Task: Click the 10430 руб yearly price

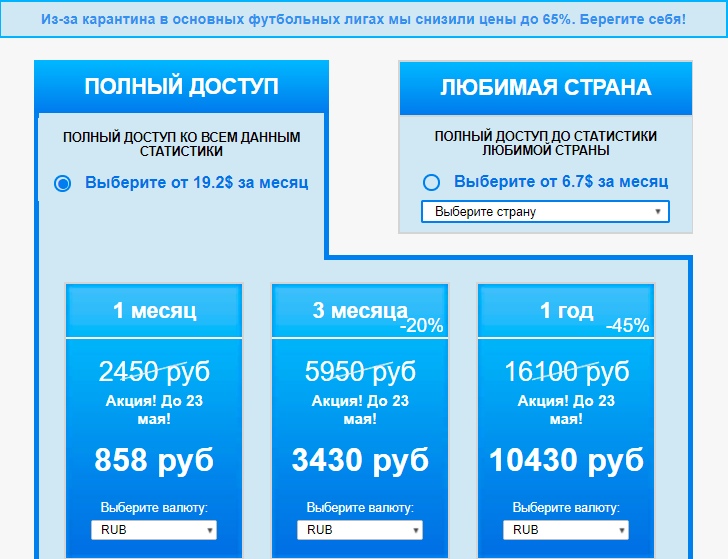Action: [x=566, y=460]
